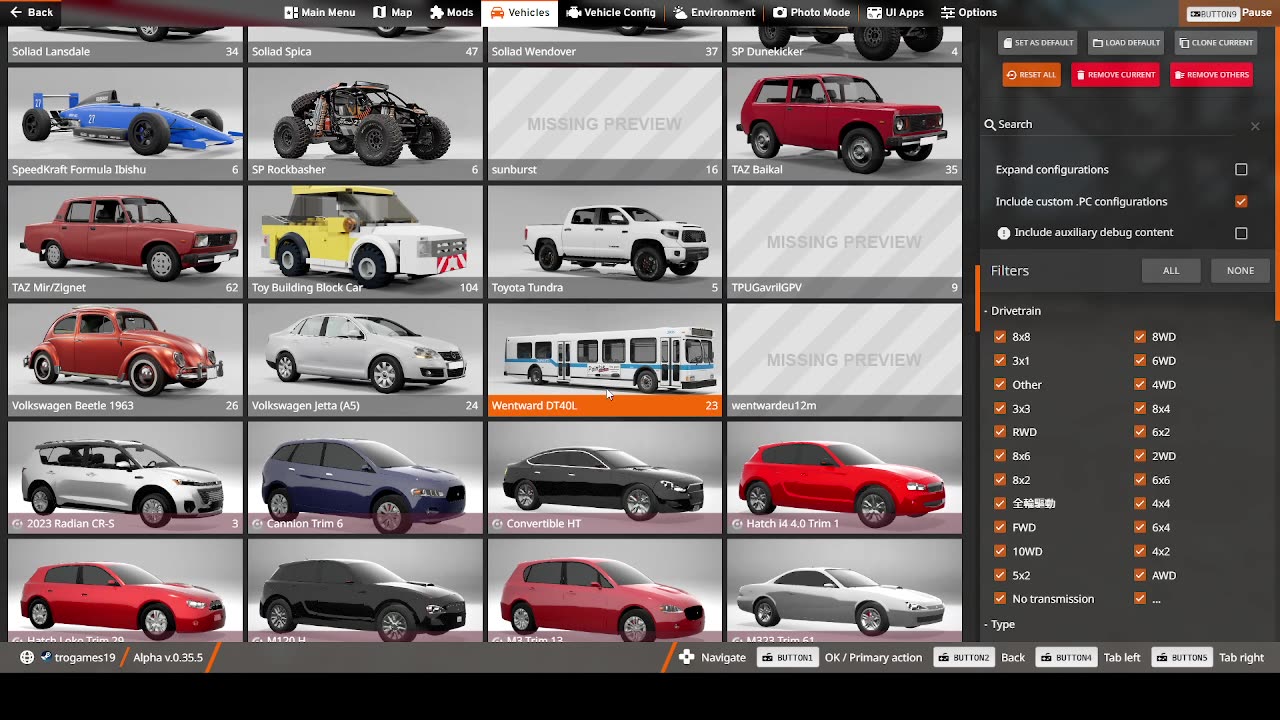Uncheck the AWD drivetrain filter
1280x720 pixels.
[1140, 575]
